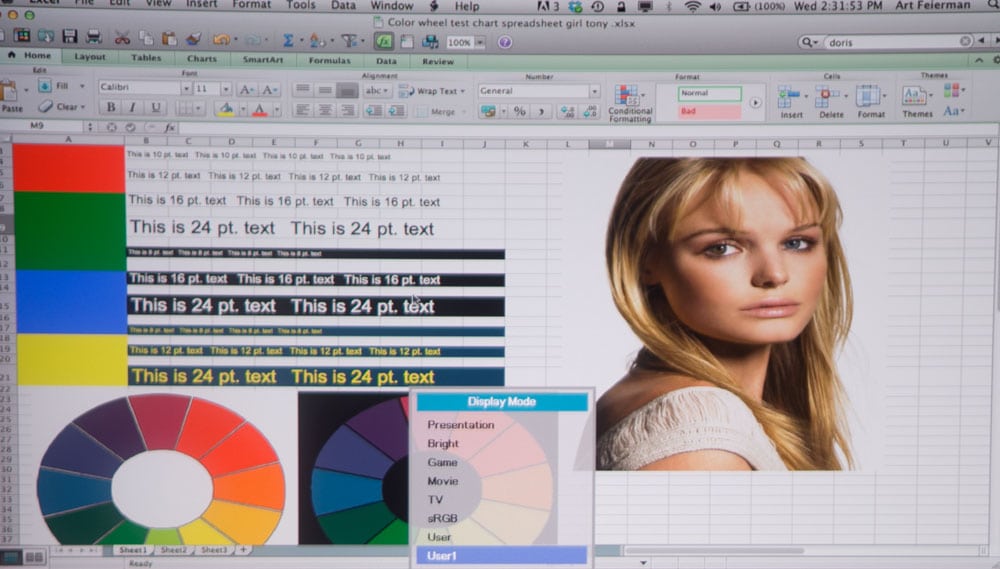Click the Filter funnel toolbar icon
Image resolution: width=1000 pixels, height=569 pixels.
(349, 41)
